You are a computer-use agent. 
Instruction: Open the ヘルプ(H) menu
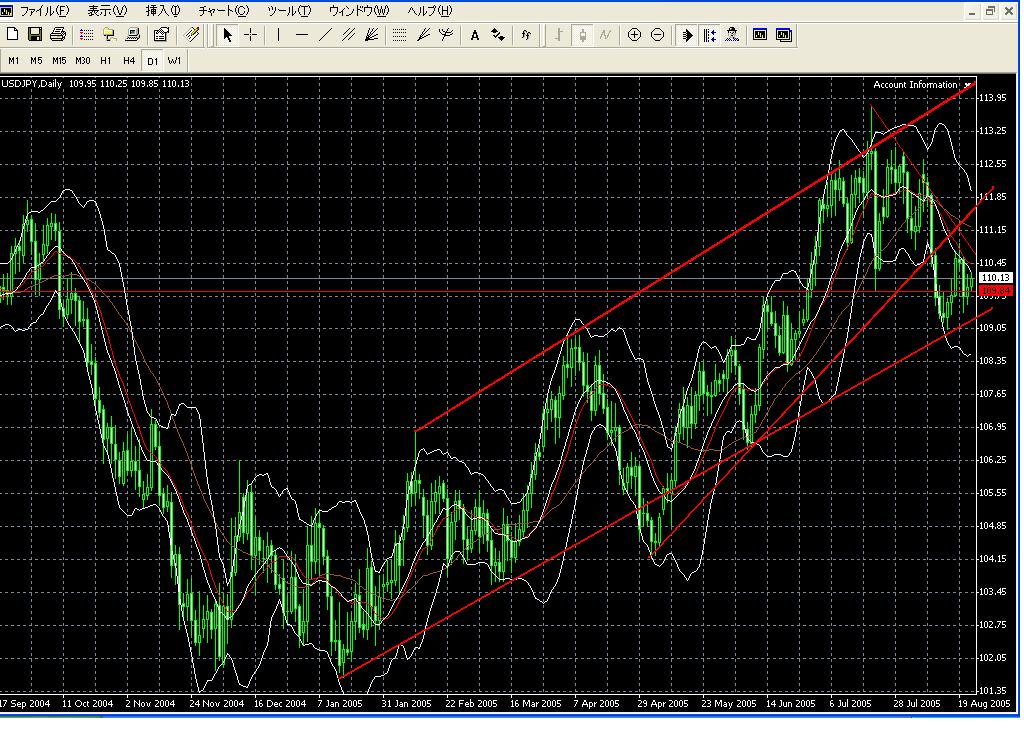tap(429, 11)
